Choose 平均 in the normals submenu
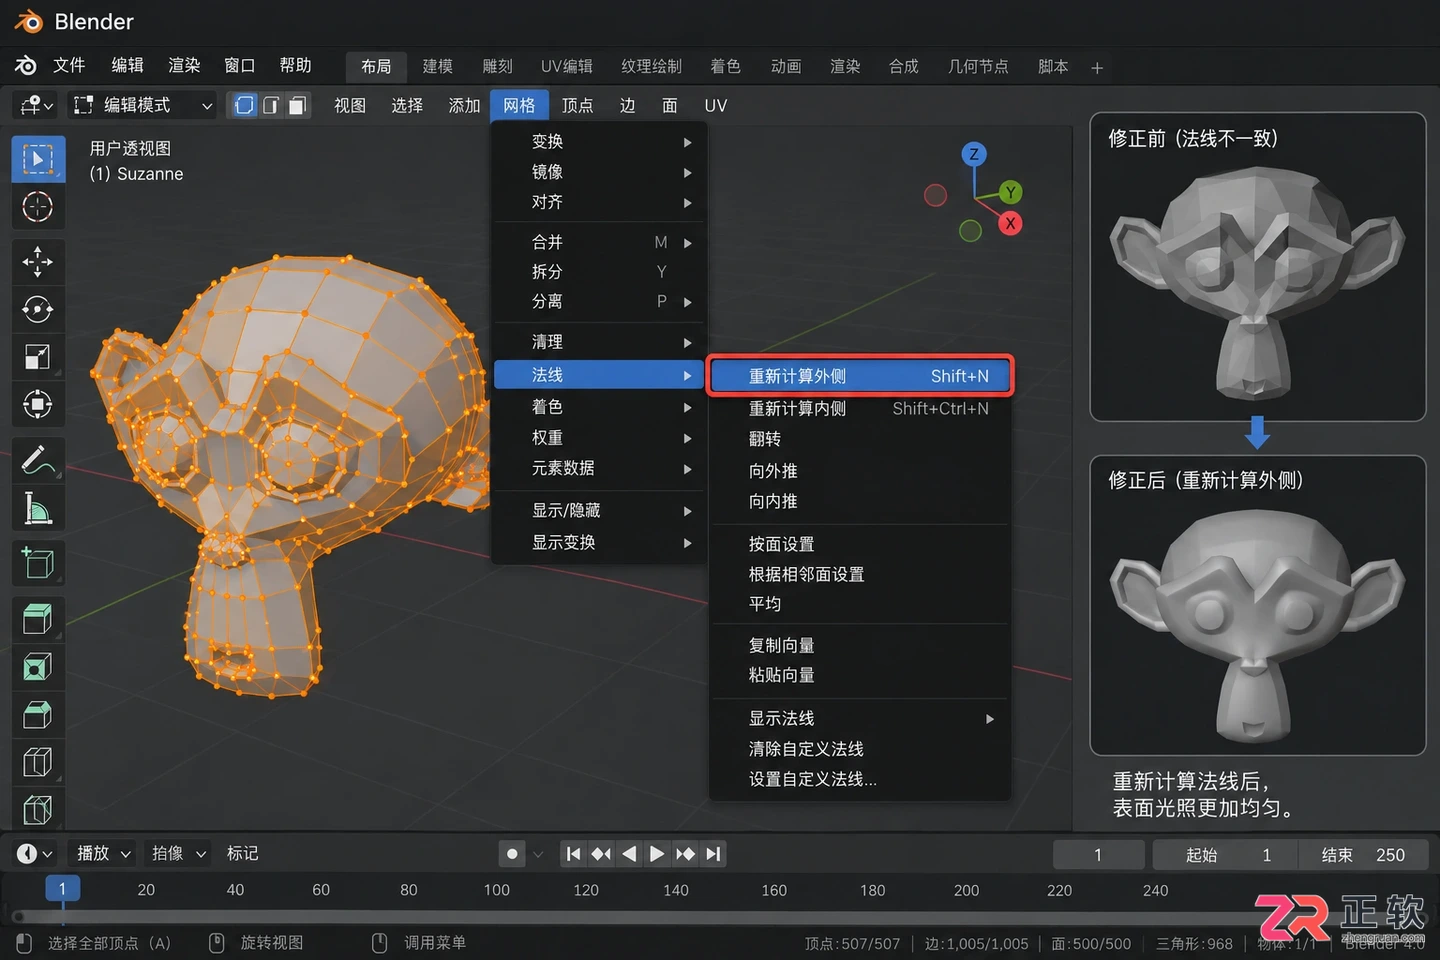 point(860,604)
